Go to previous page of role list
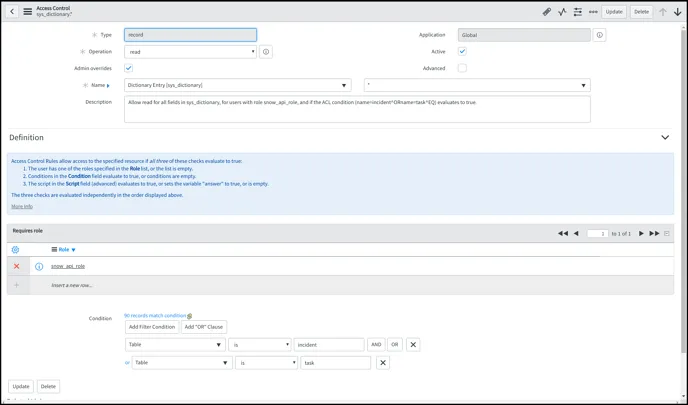Screen dimensions: 688x405 [576, 233]
